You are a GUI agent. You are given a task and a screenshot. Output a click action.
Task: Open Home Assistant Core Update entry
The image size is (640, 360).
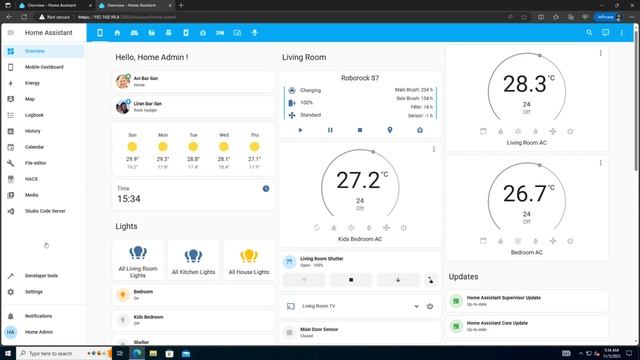[x=527, y=326]
